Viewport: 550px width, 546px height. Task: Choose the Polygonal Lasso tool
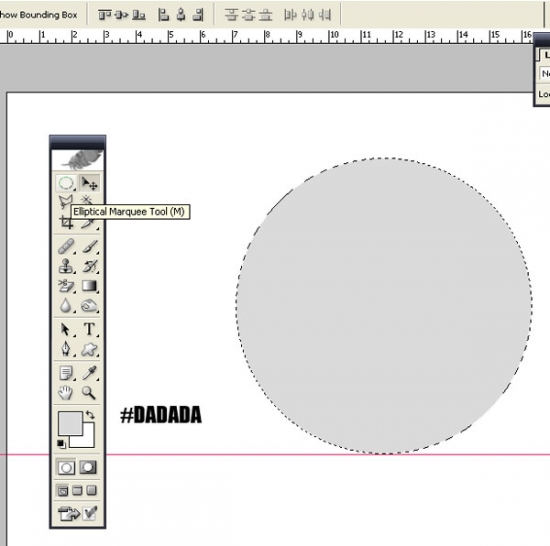coord(66,202)
